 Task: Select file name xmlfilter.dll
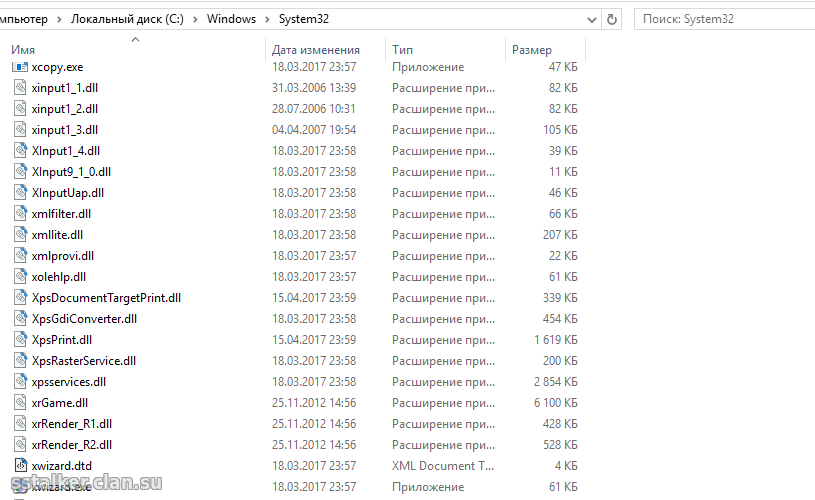61,214
